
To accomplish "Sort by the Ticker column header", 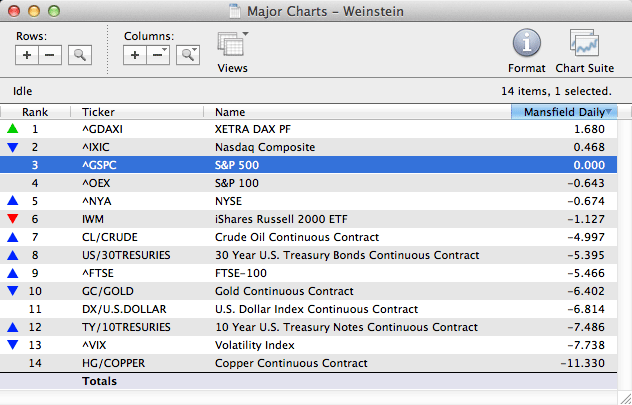I will pyautogui.click(x=140, y=112).
